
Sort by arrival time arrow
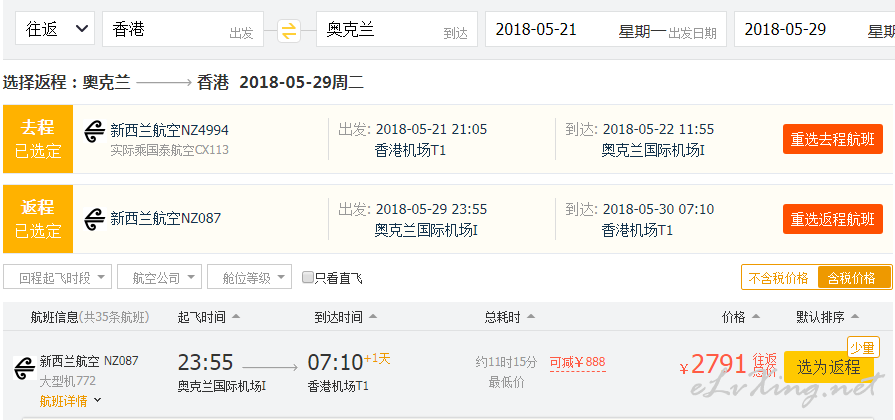coord(373,317)
